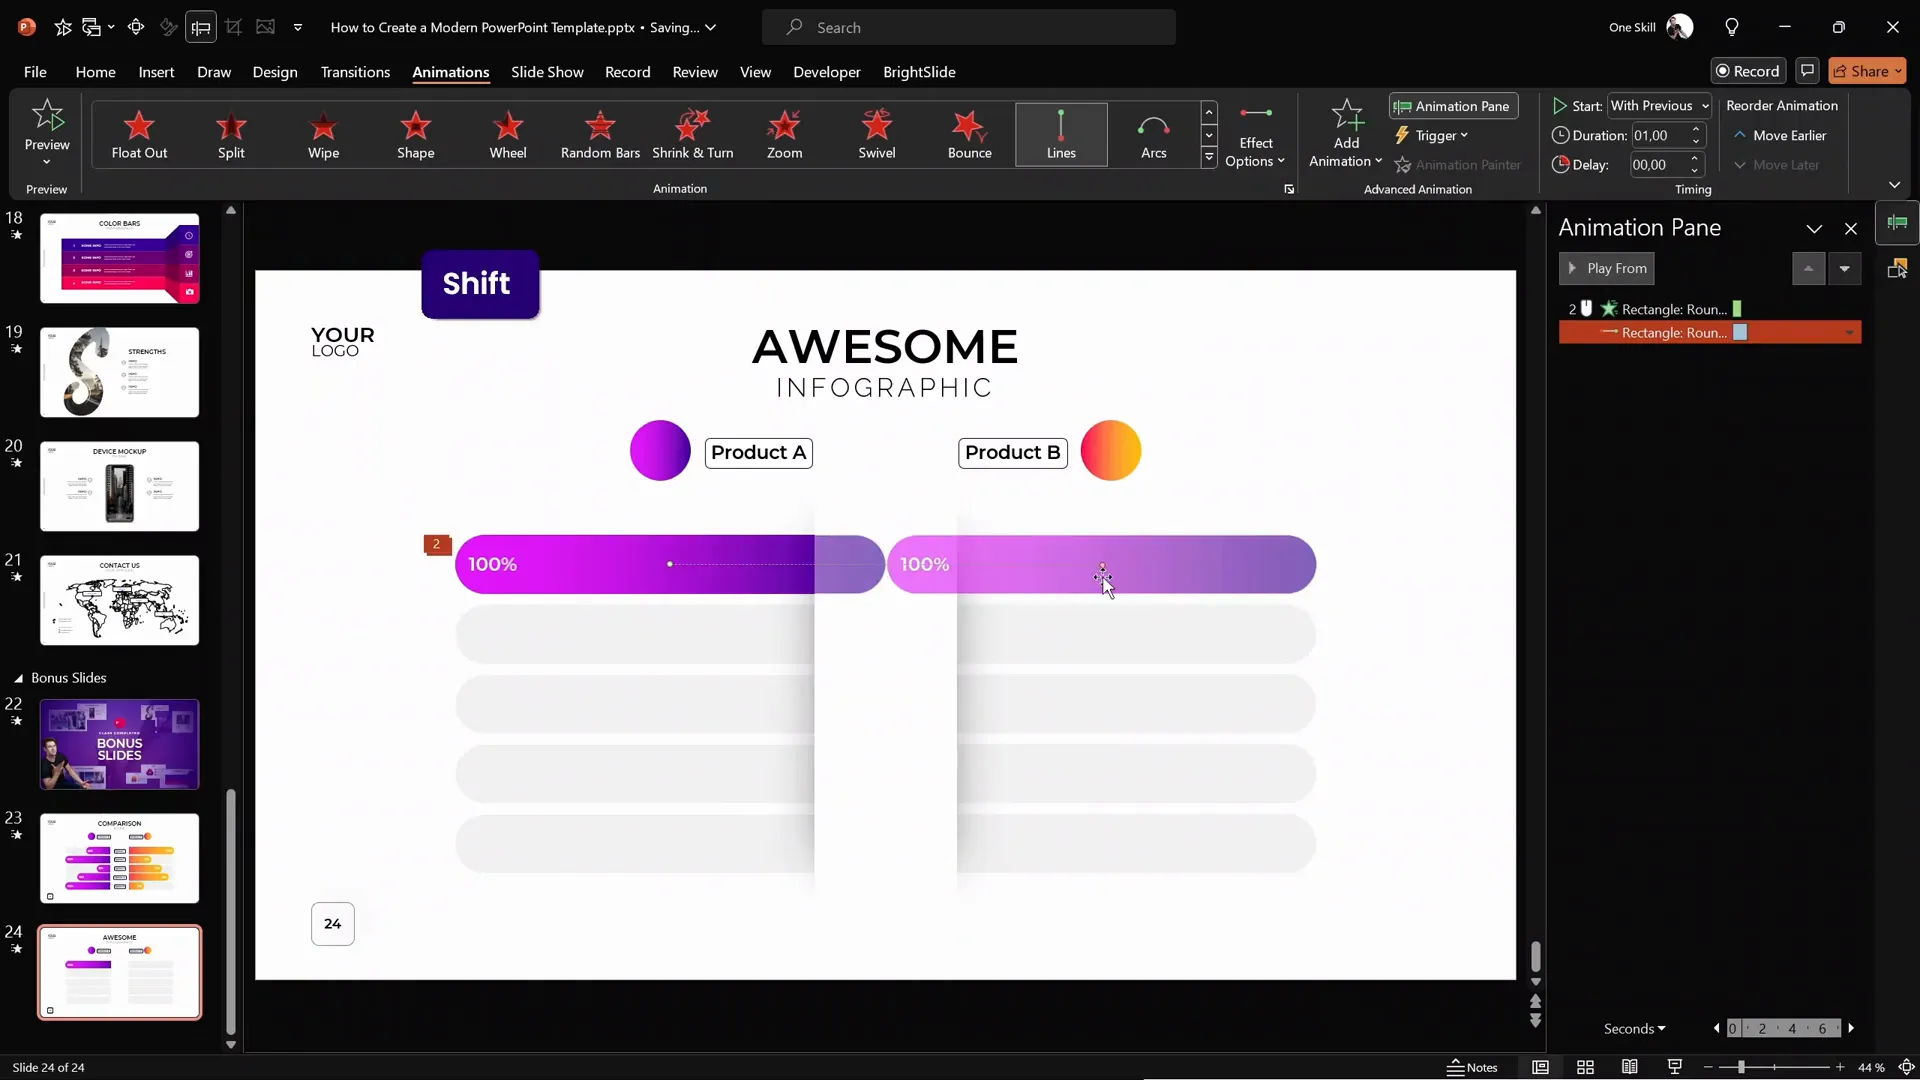Expand the animation gallery More arrow
Viewport: 1920px width, 1080px height.
pyautogui.click(x=1209, y=157)
